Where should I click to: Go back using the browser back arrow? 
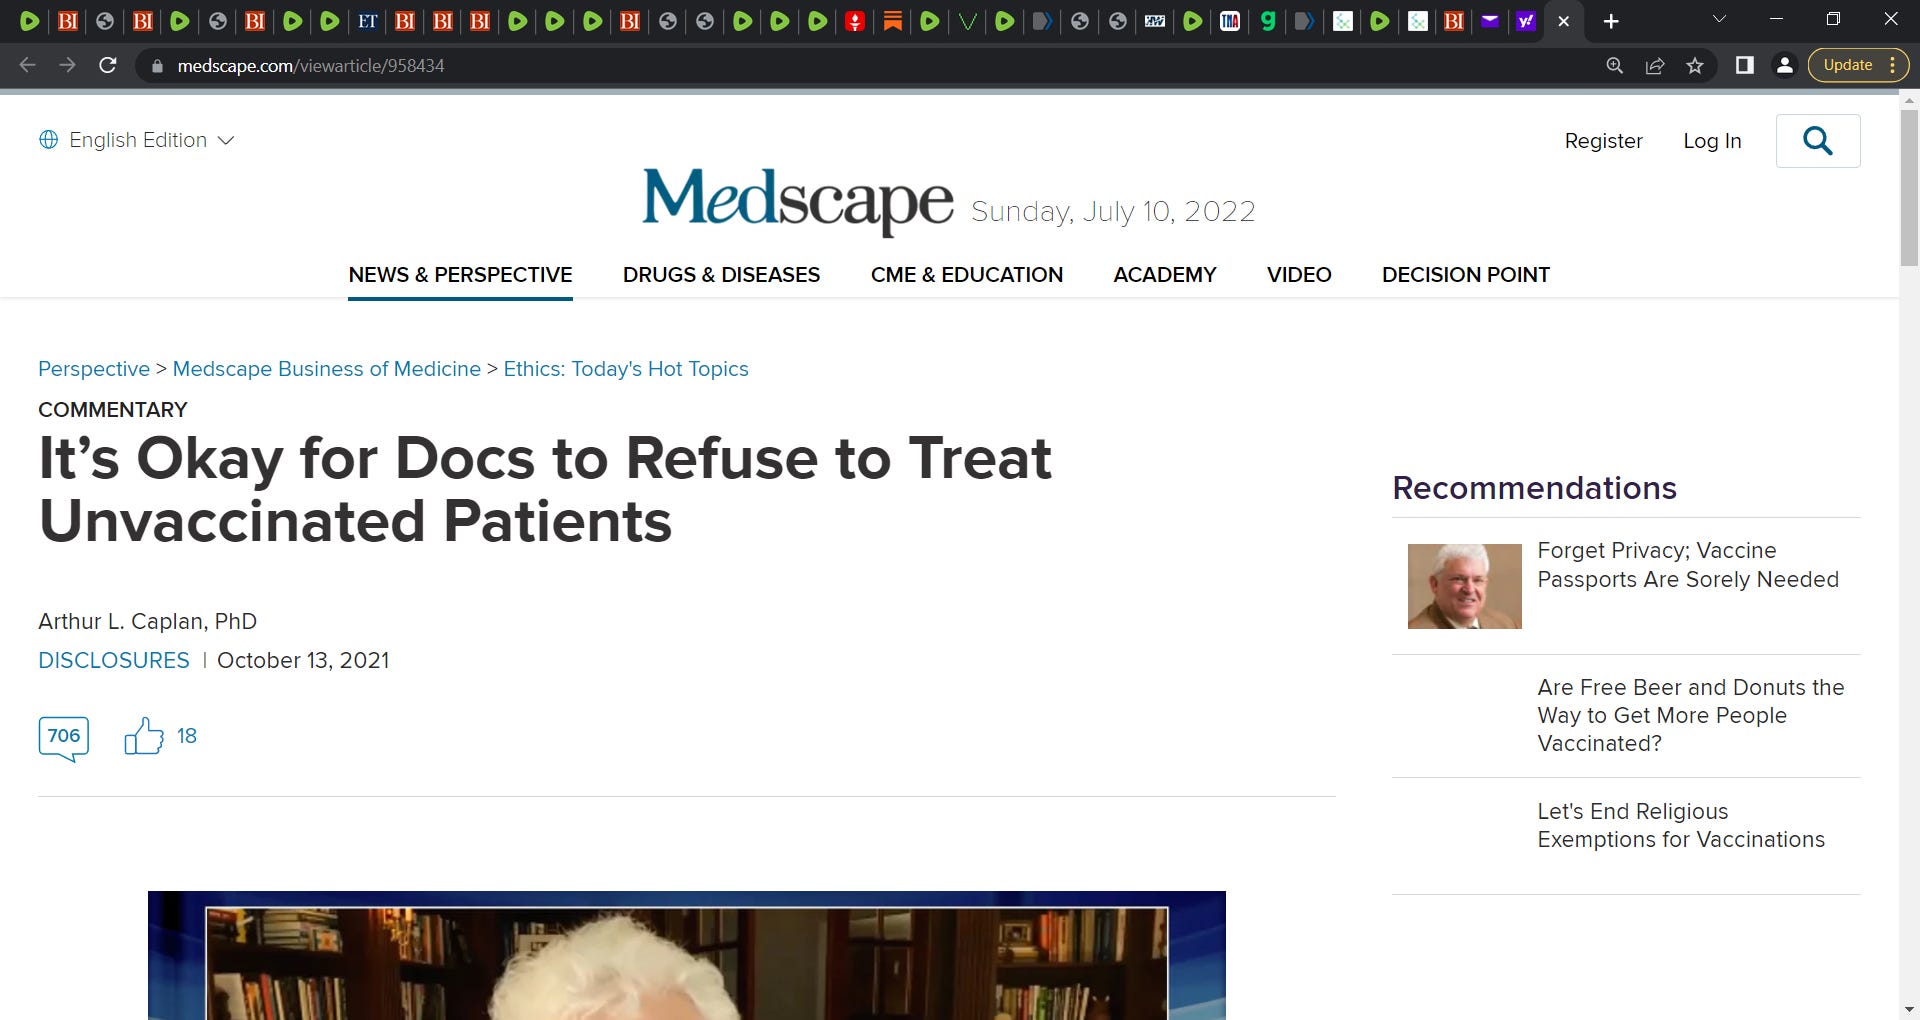click(x=27, y=65)
